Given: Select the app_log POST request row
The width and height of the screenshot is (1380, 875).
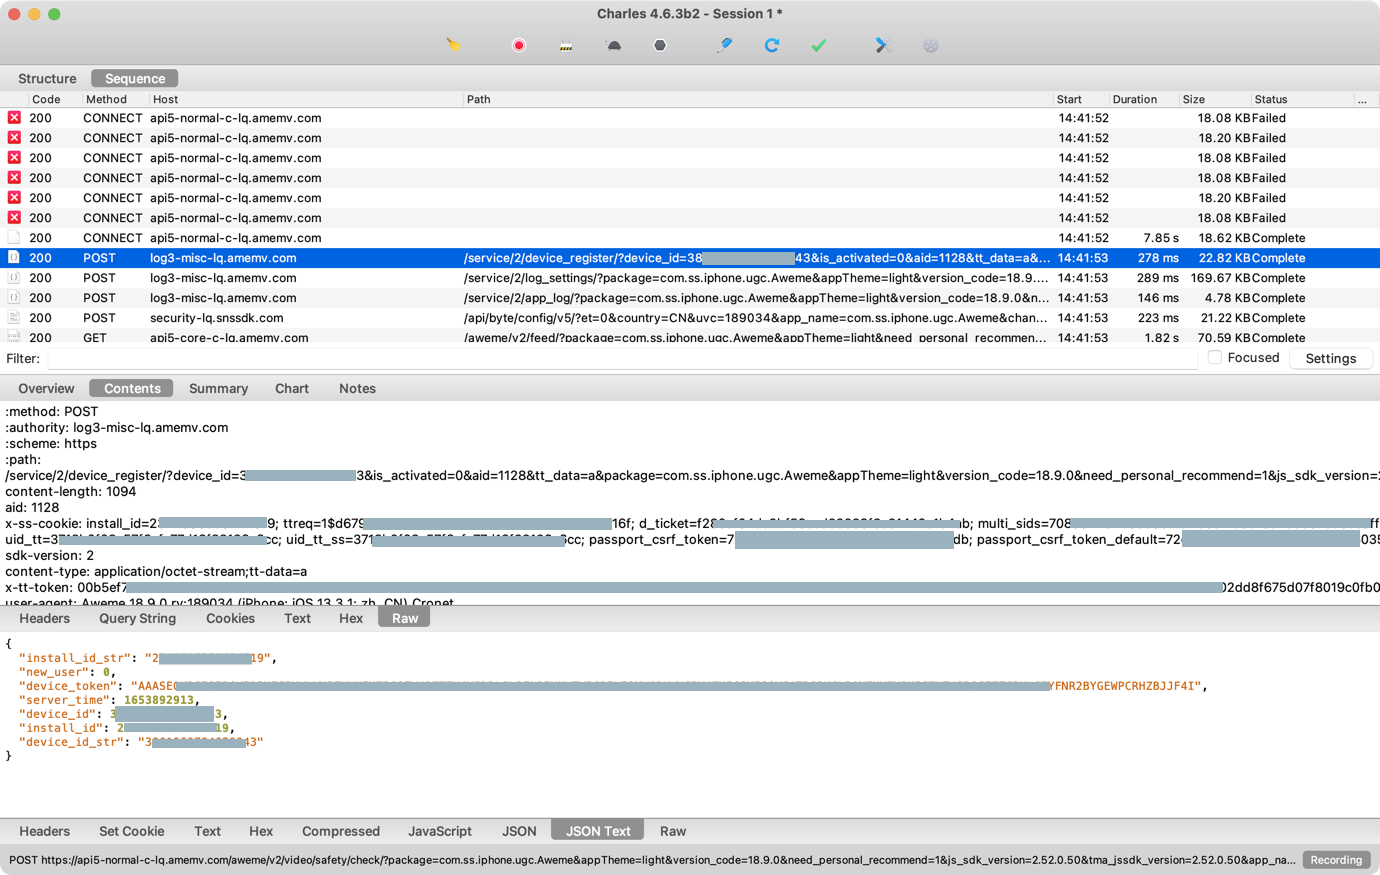Looking at the screenshot, I should pyautogui.click(x=690, y=298).
